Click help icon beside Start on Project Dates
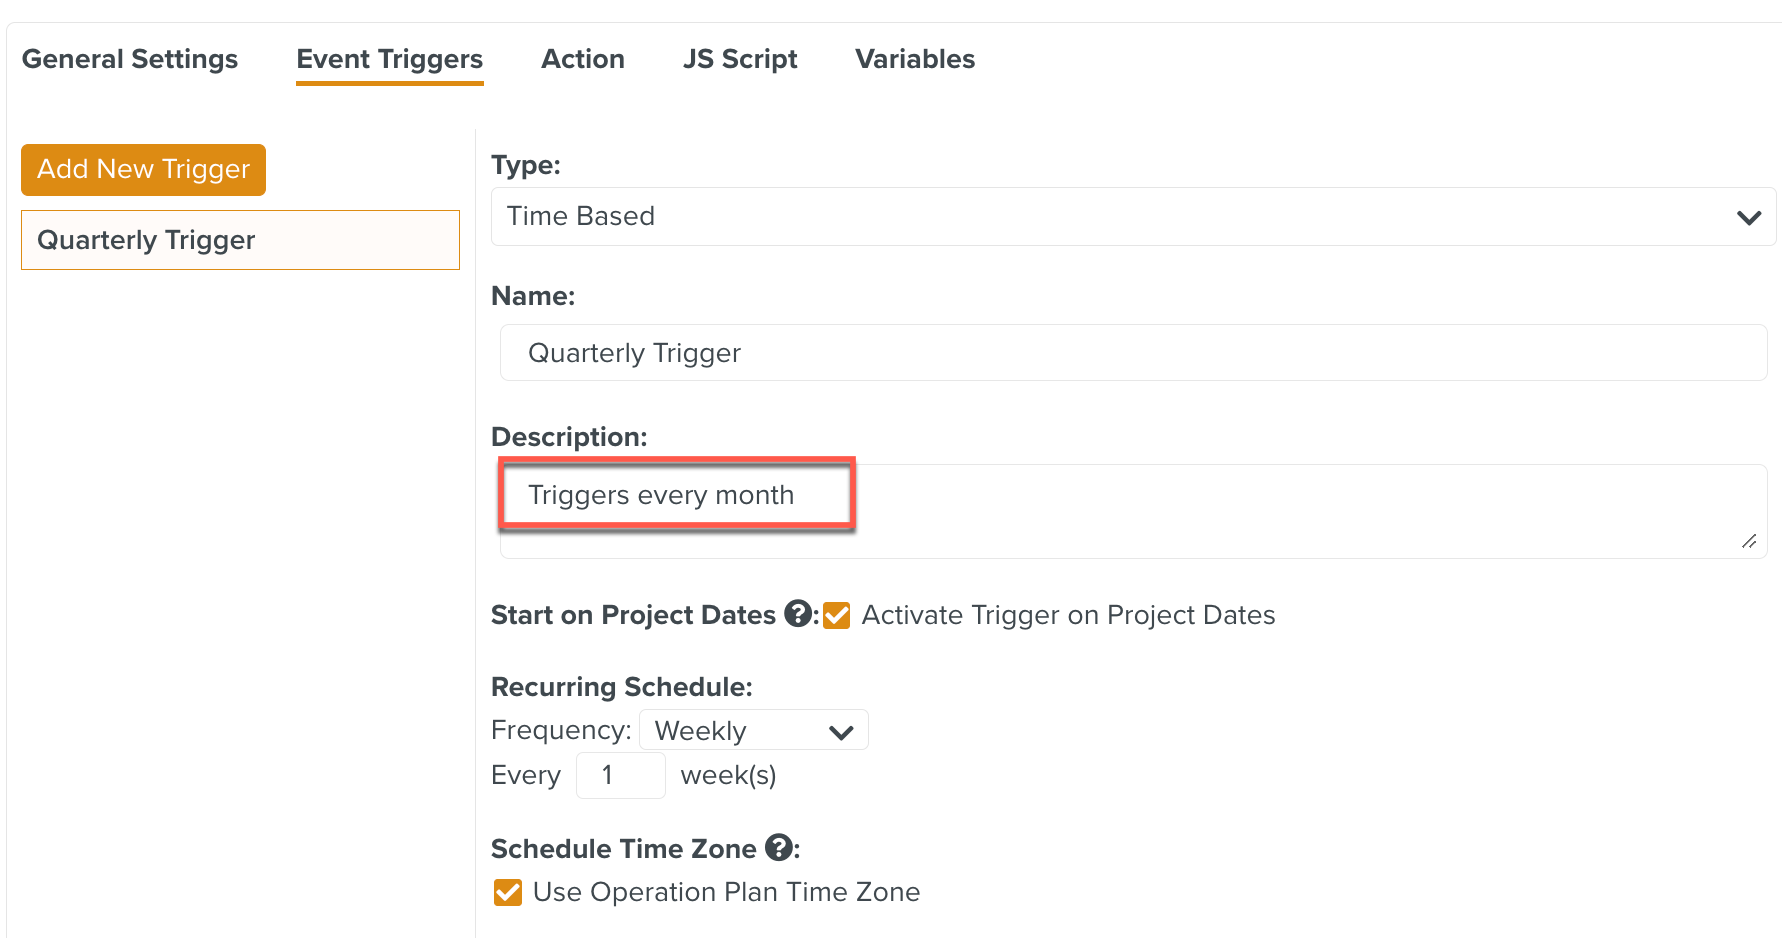1782x938 pixels. click(798, 613)
